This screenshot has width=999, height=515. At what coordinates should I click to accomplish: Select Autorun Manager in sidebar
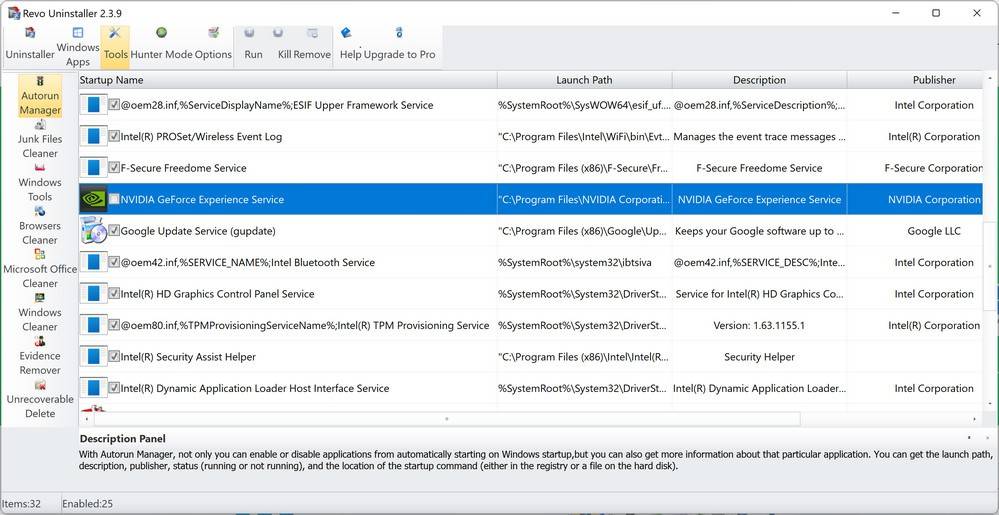point(40,96)
